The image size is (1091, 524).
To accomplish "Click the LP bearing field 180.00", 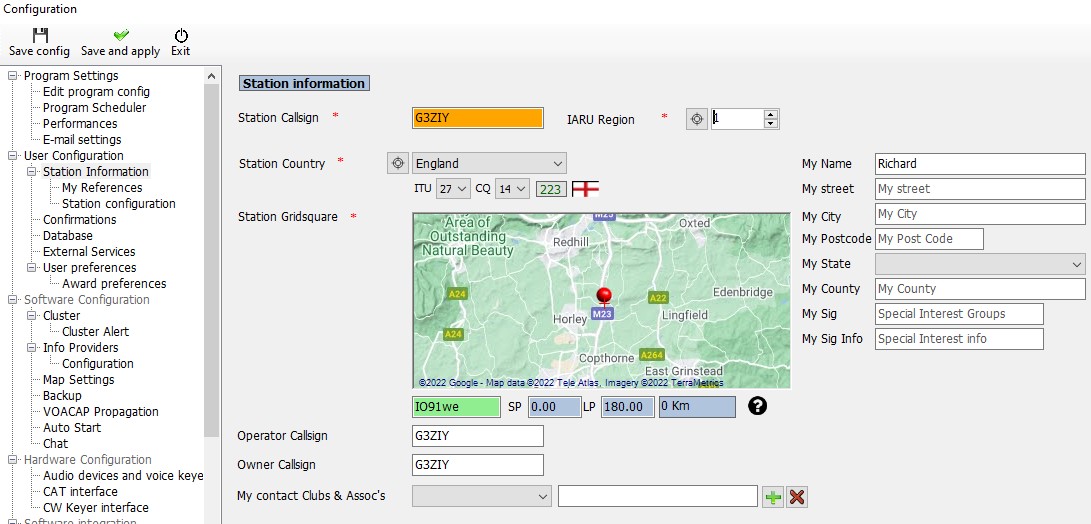I will click(628, 407).
